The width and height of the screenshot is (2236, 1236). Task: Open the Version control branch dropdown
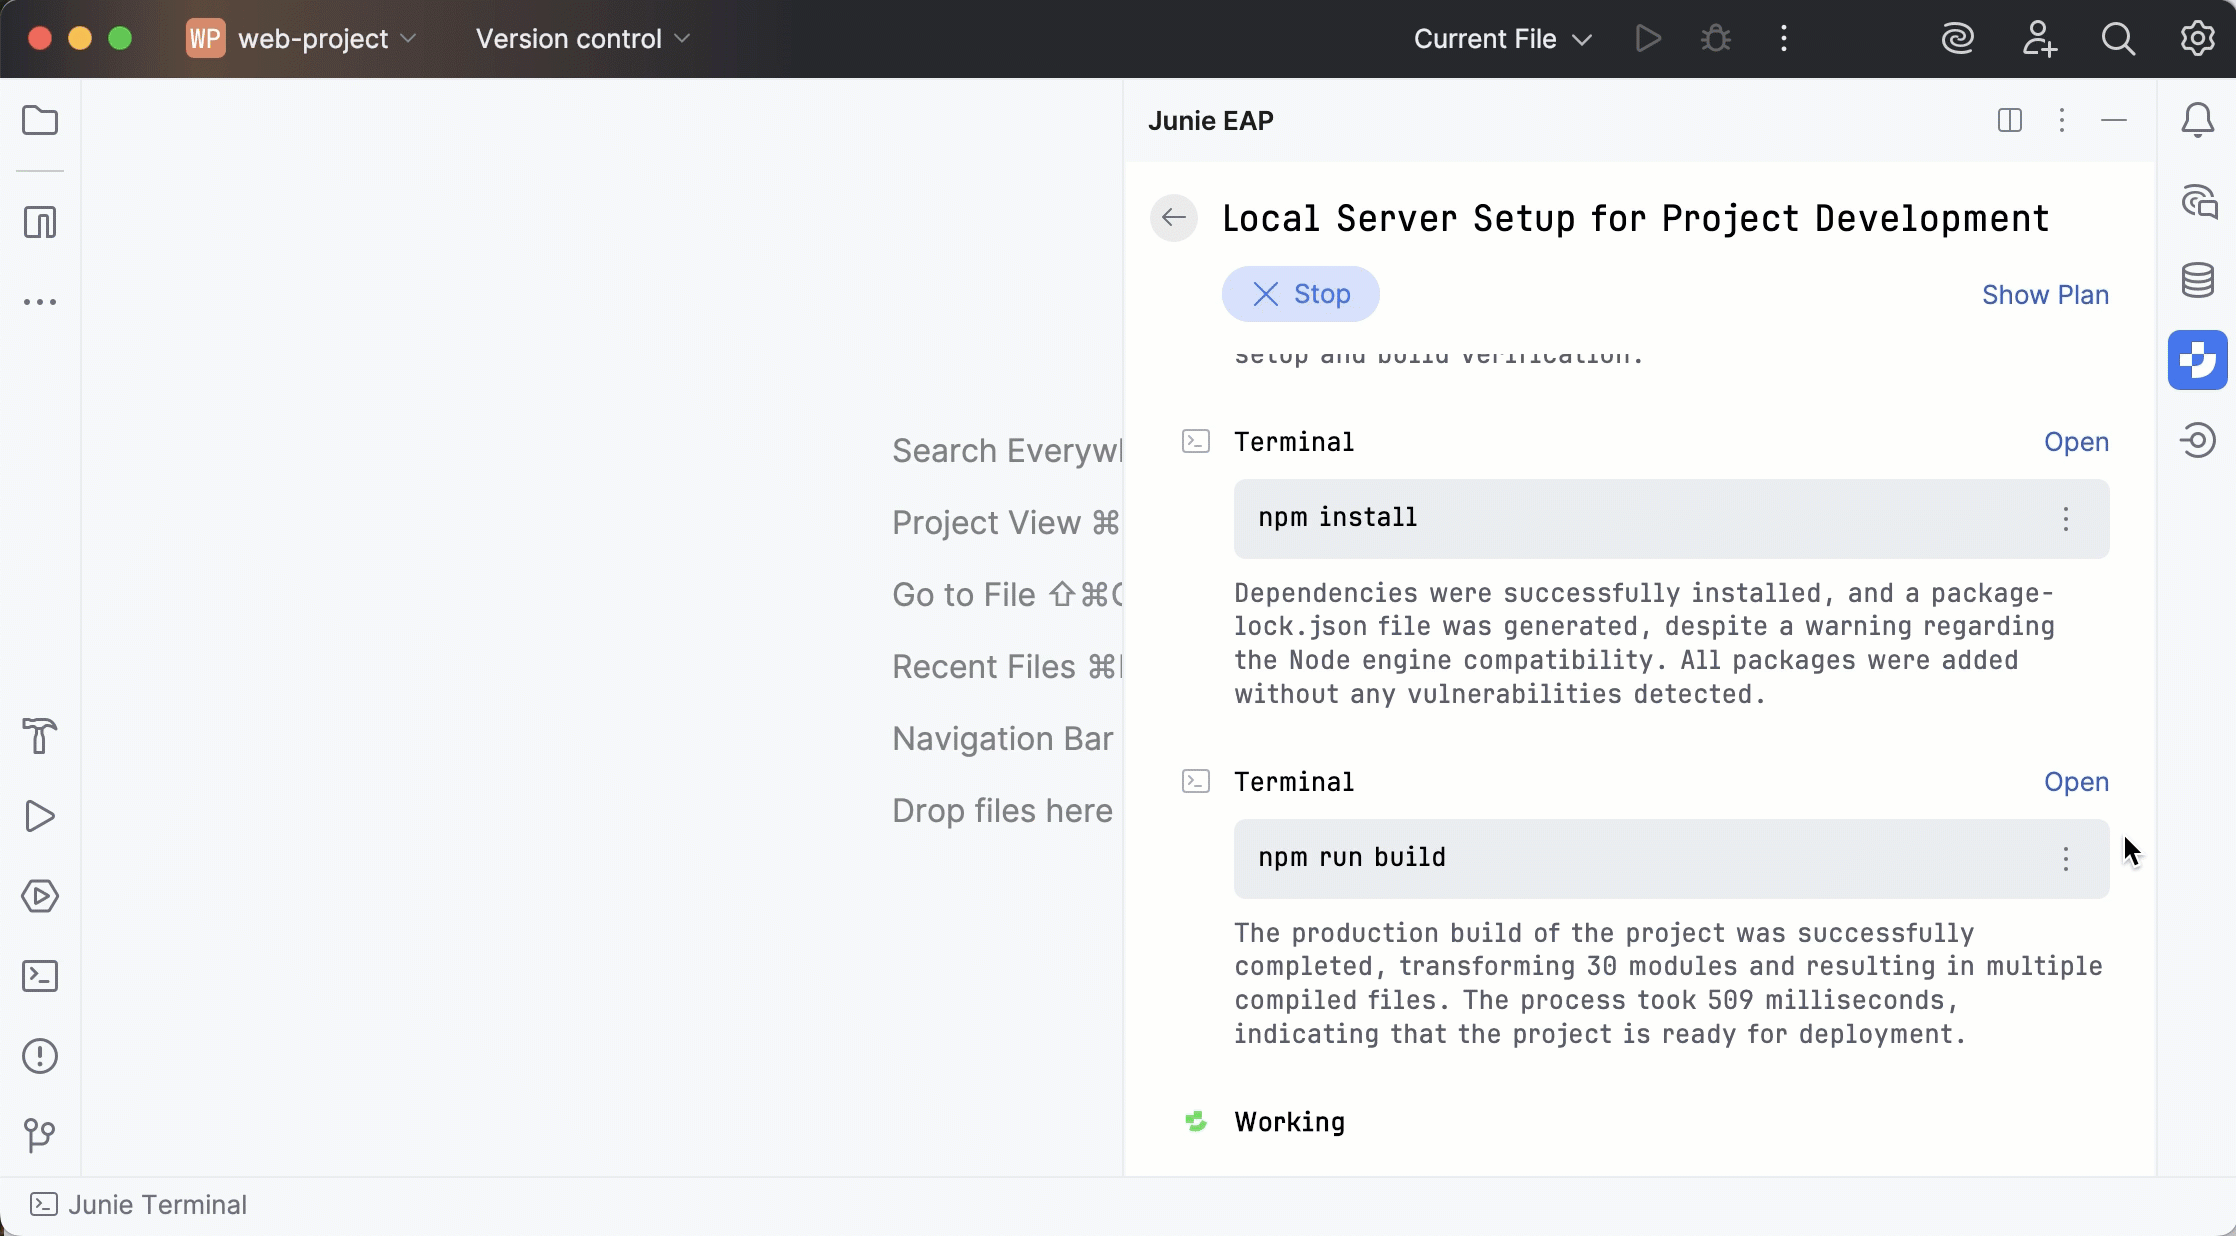click(x=581, y=39)
